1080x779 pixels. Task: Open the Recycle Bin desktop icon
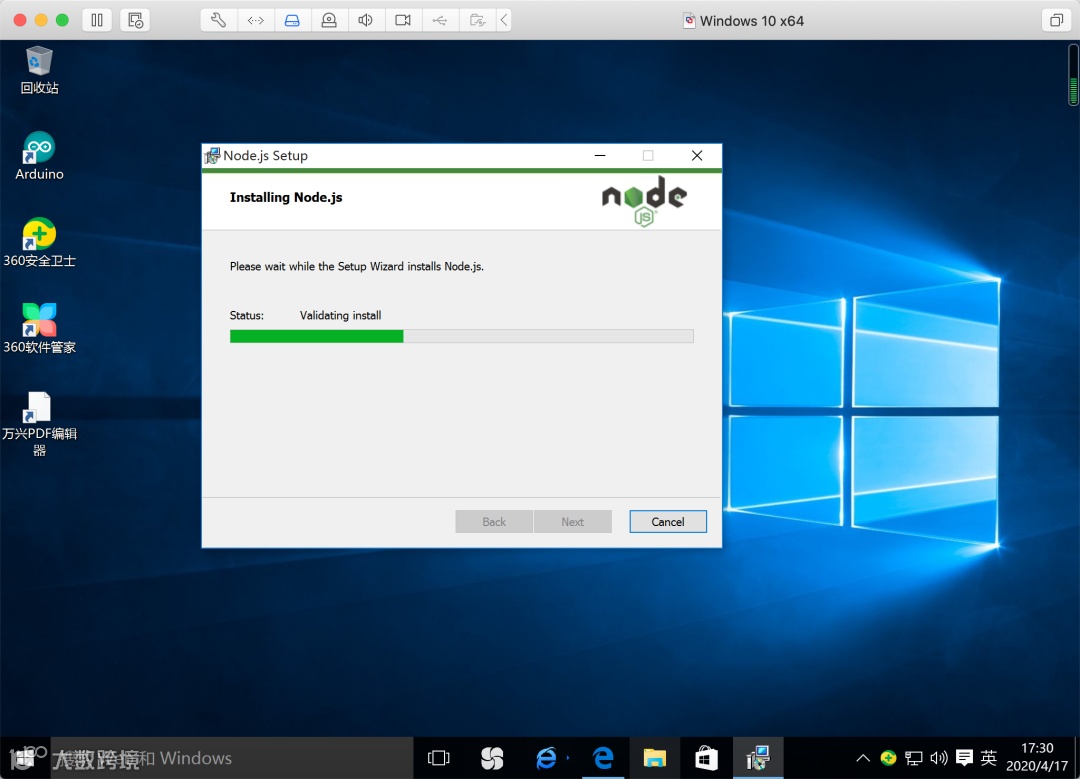[x=39, y=70]
